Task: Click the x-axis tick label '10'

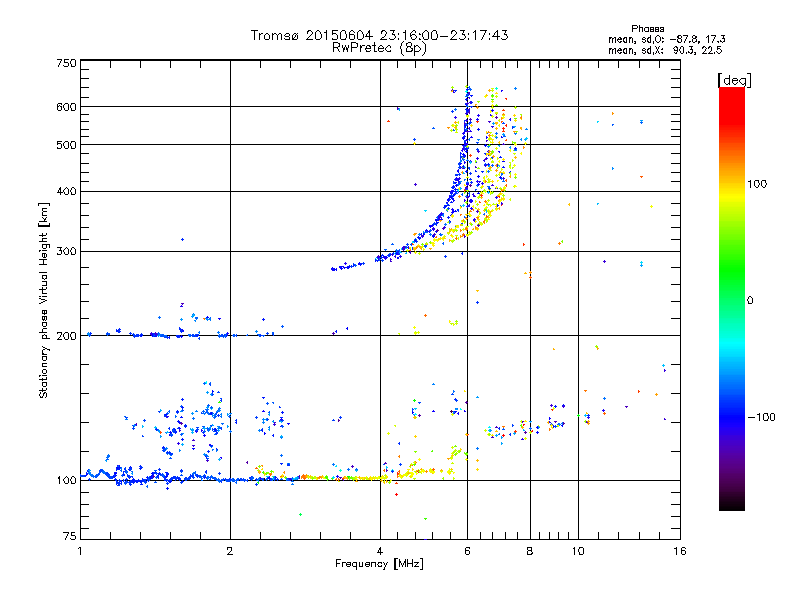Action: 578,551
